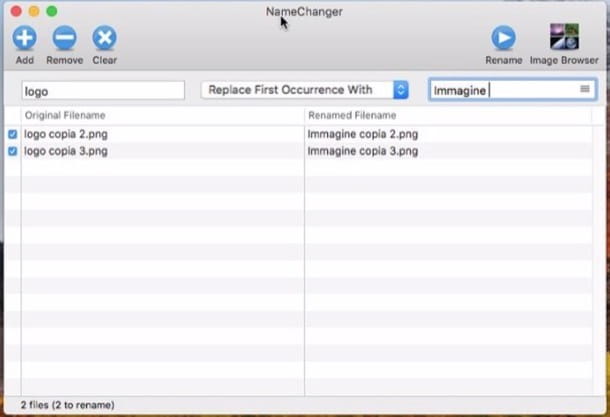Uncheck the logo copia 2.png checkbox
This screenshot has width=610, height=417.
coord(12,134)
